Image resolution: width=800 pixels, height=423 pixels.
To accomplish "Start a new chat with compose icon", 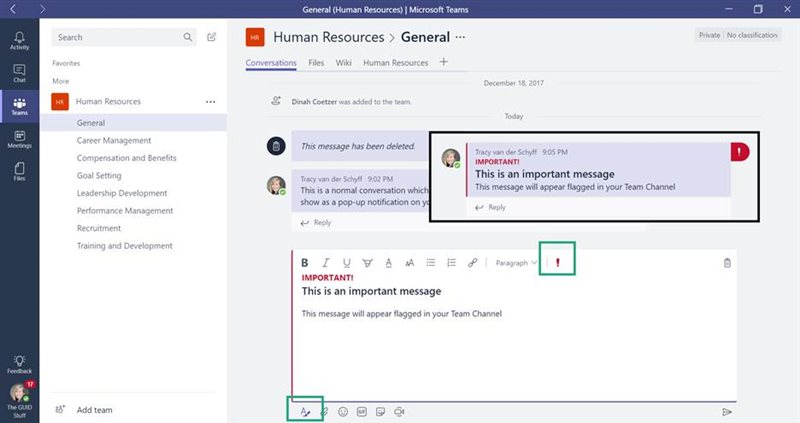I will pos(211,37).
